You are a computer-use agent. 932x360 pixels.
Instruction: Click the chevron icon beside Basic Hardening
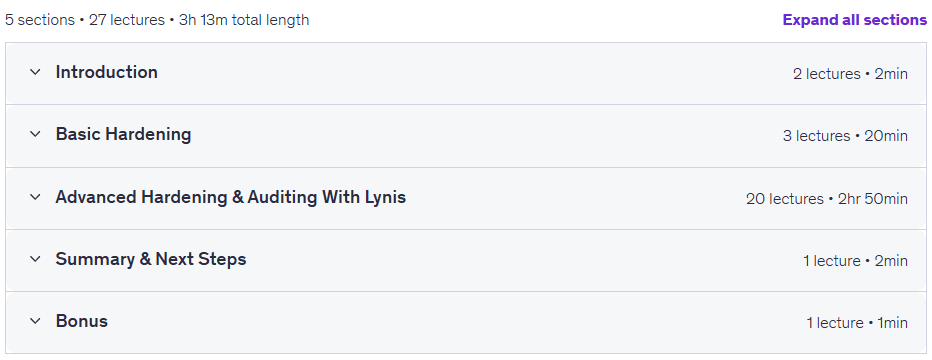coord(35,134)
